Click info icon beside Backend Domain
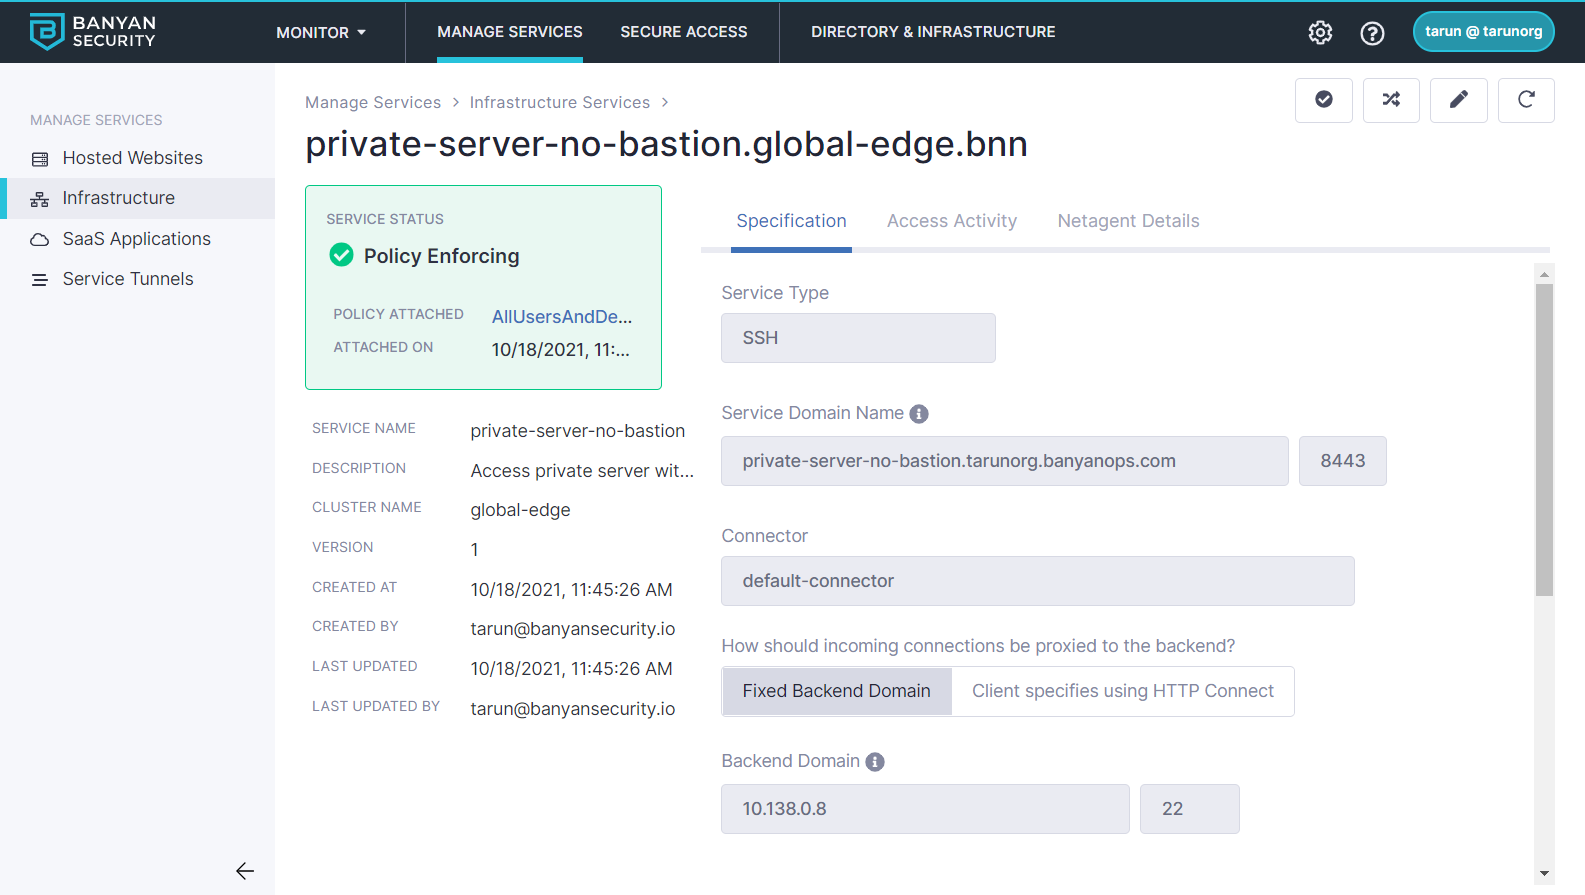The width and height of the screenshot is (1585, 895). point(875,762)
